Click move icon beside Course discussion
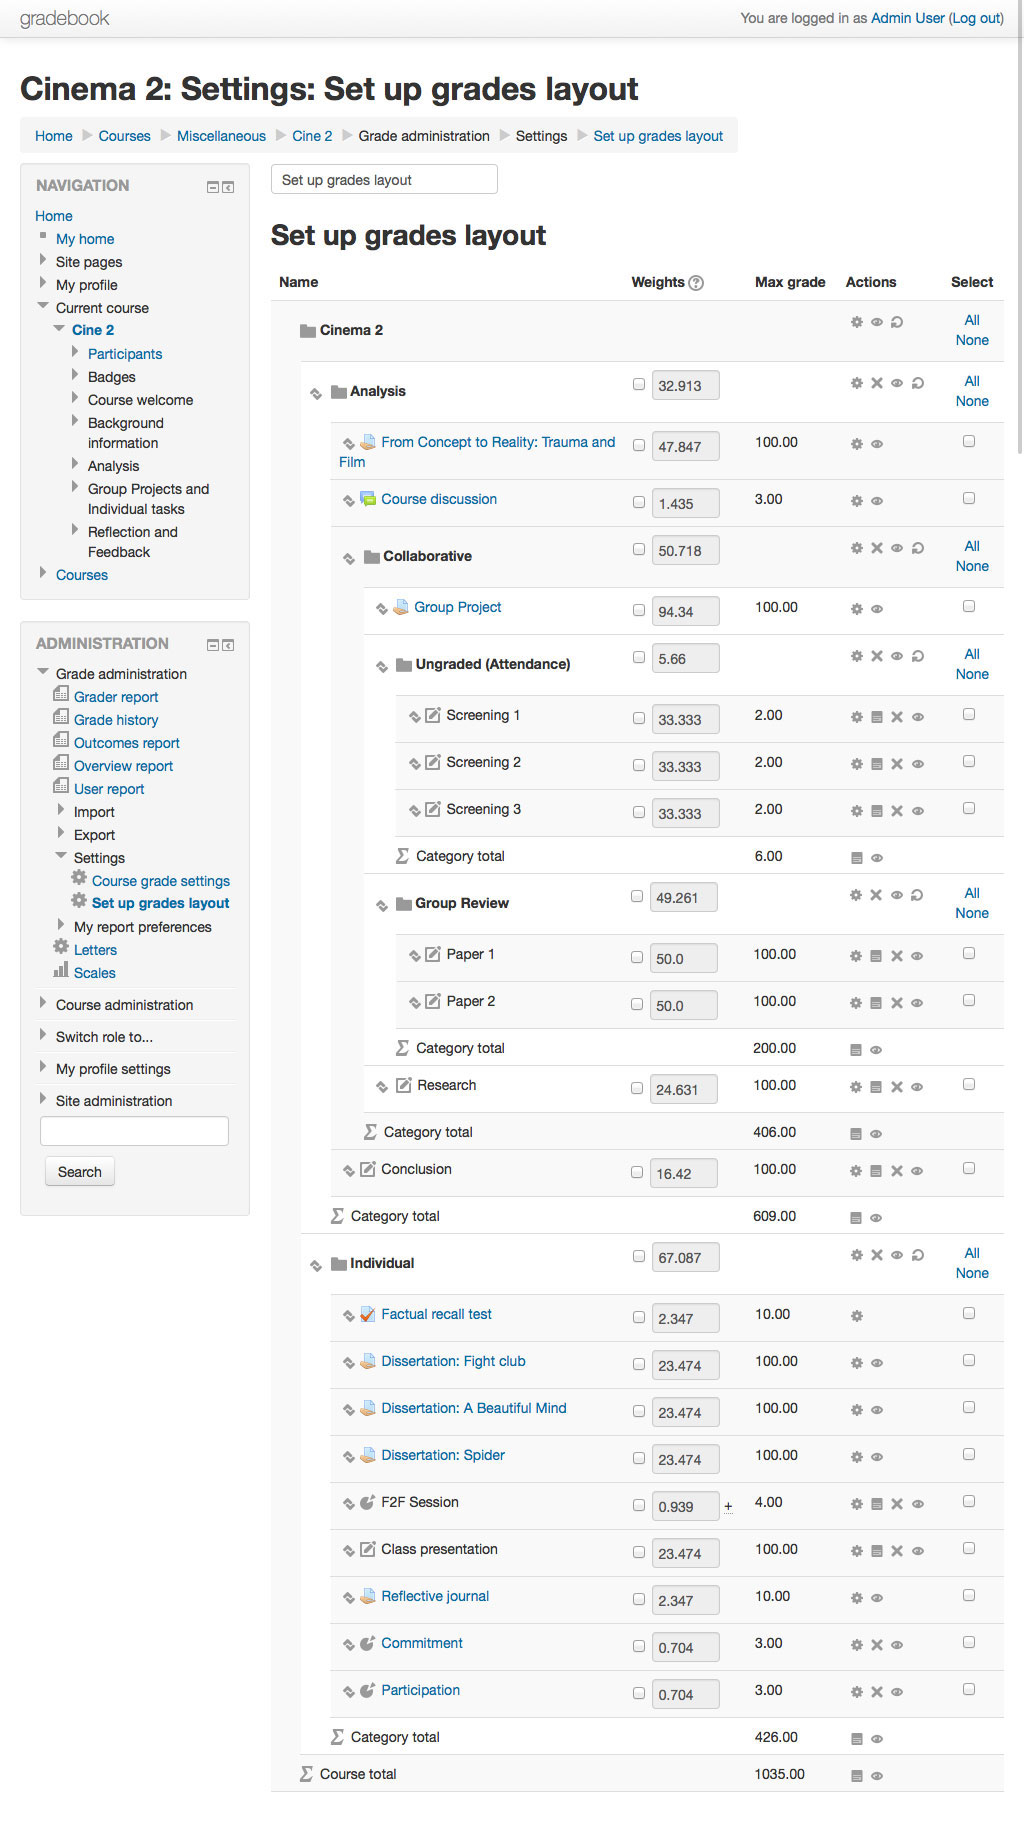The image size is (1024, 1848). coord(348,500)
